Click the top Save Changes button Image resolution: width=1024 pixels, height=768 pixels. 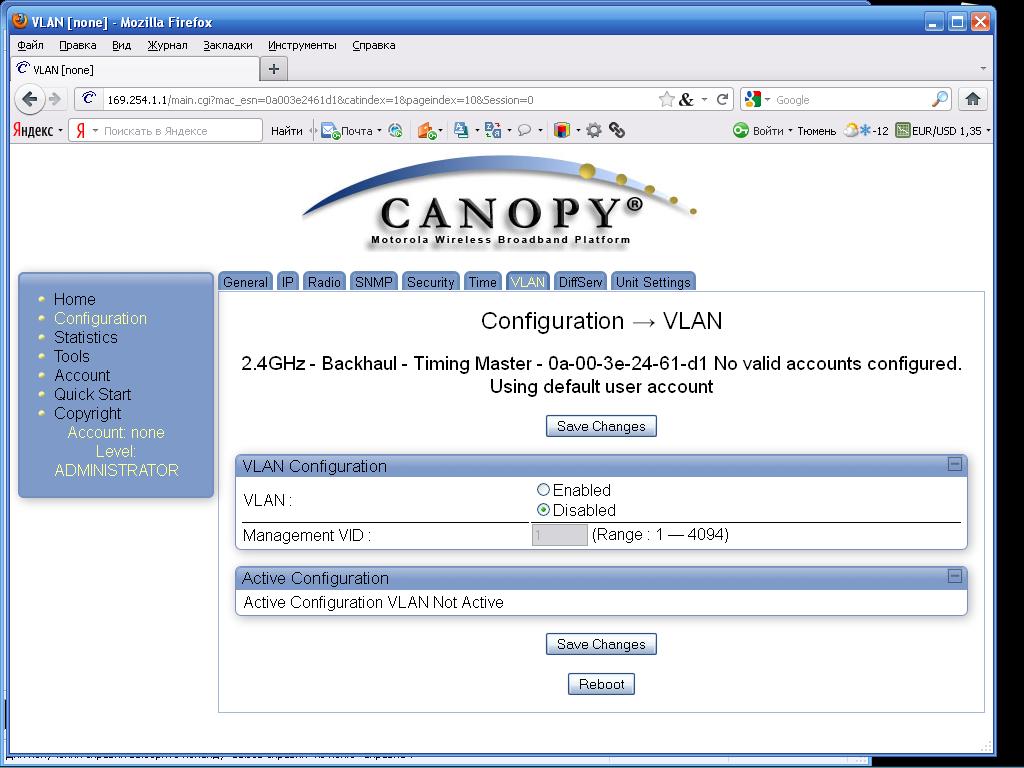[601, 426]
